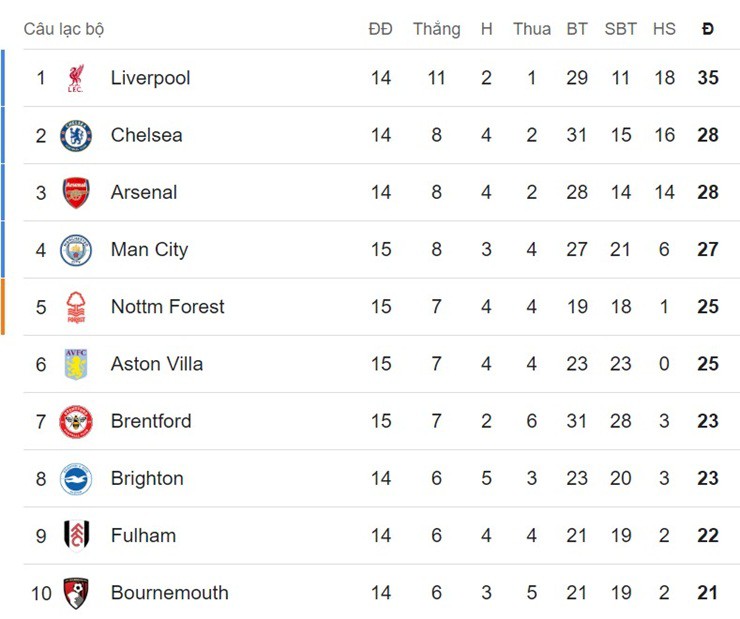The height and width of the screenshot is (619, 740).
Task: Click the Chelsea club badge
Action: (76, 135)
